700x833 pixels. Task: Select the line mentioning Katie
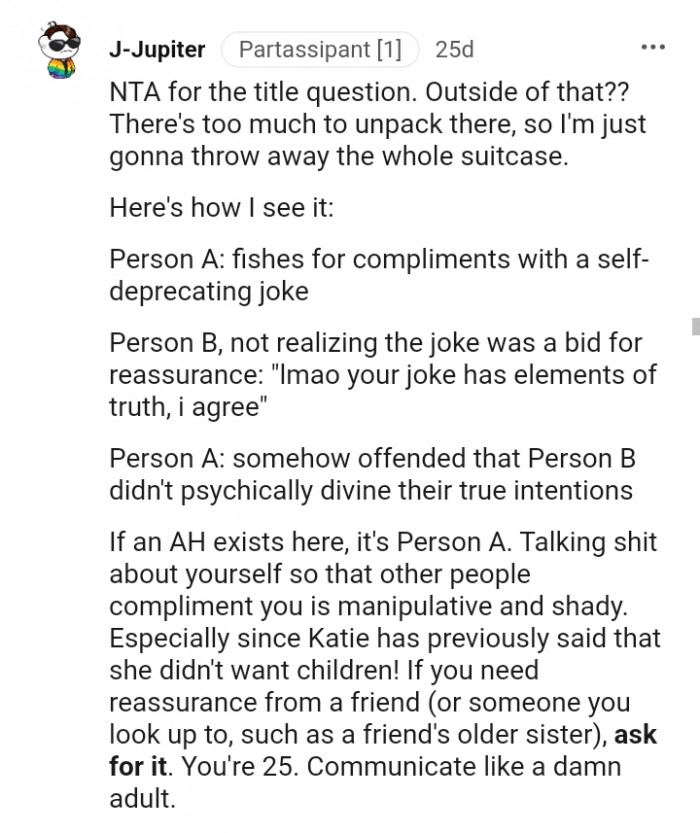[380, 639]
